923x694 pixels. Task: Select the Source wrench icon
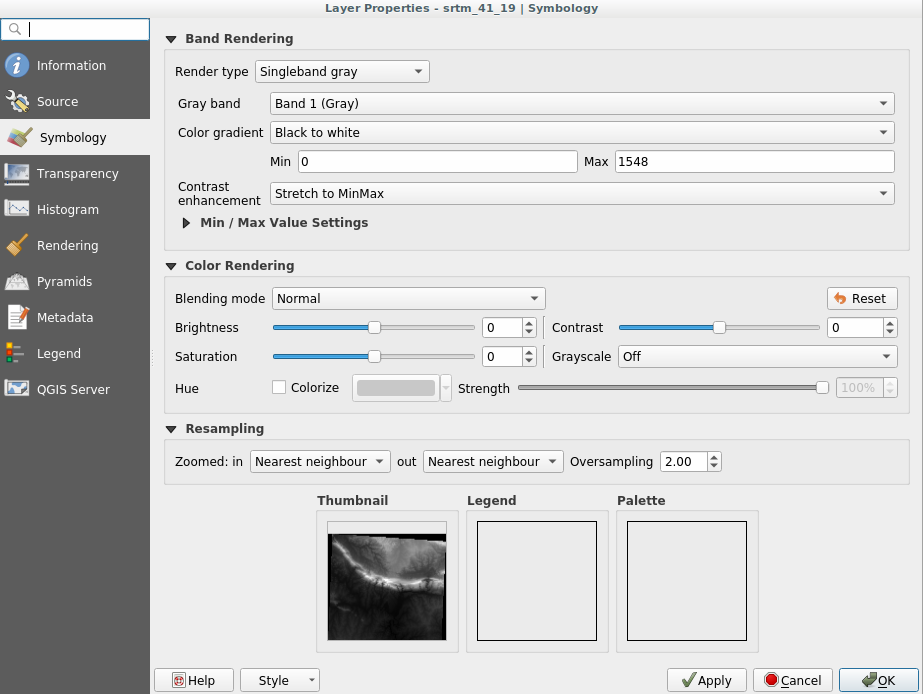pos(17,102)
